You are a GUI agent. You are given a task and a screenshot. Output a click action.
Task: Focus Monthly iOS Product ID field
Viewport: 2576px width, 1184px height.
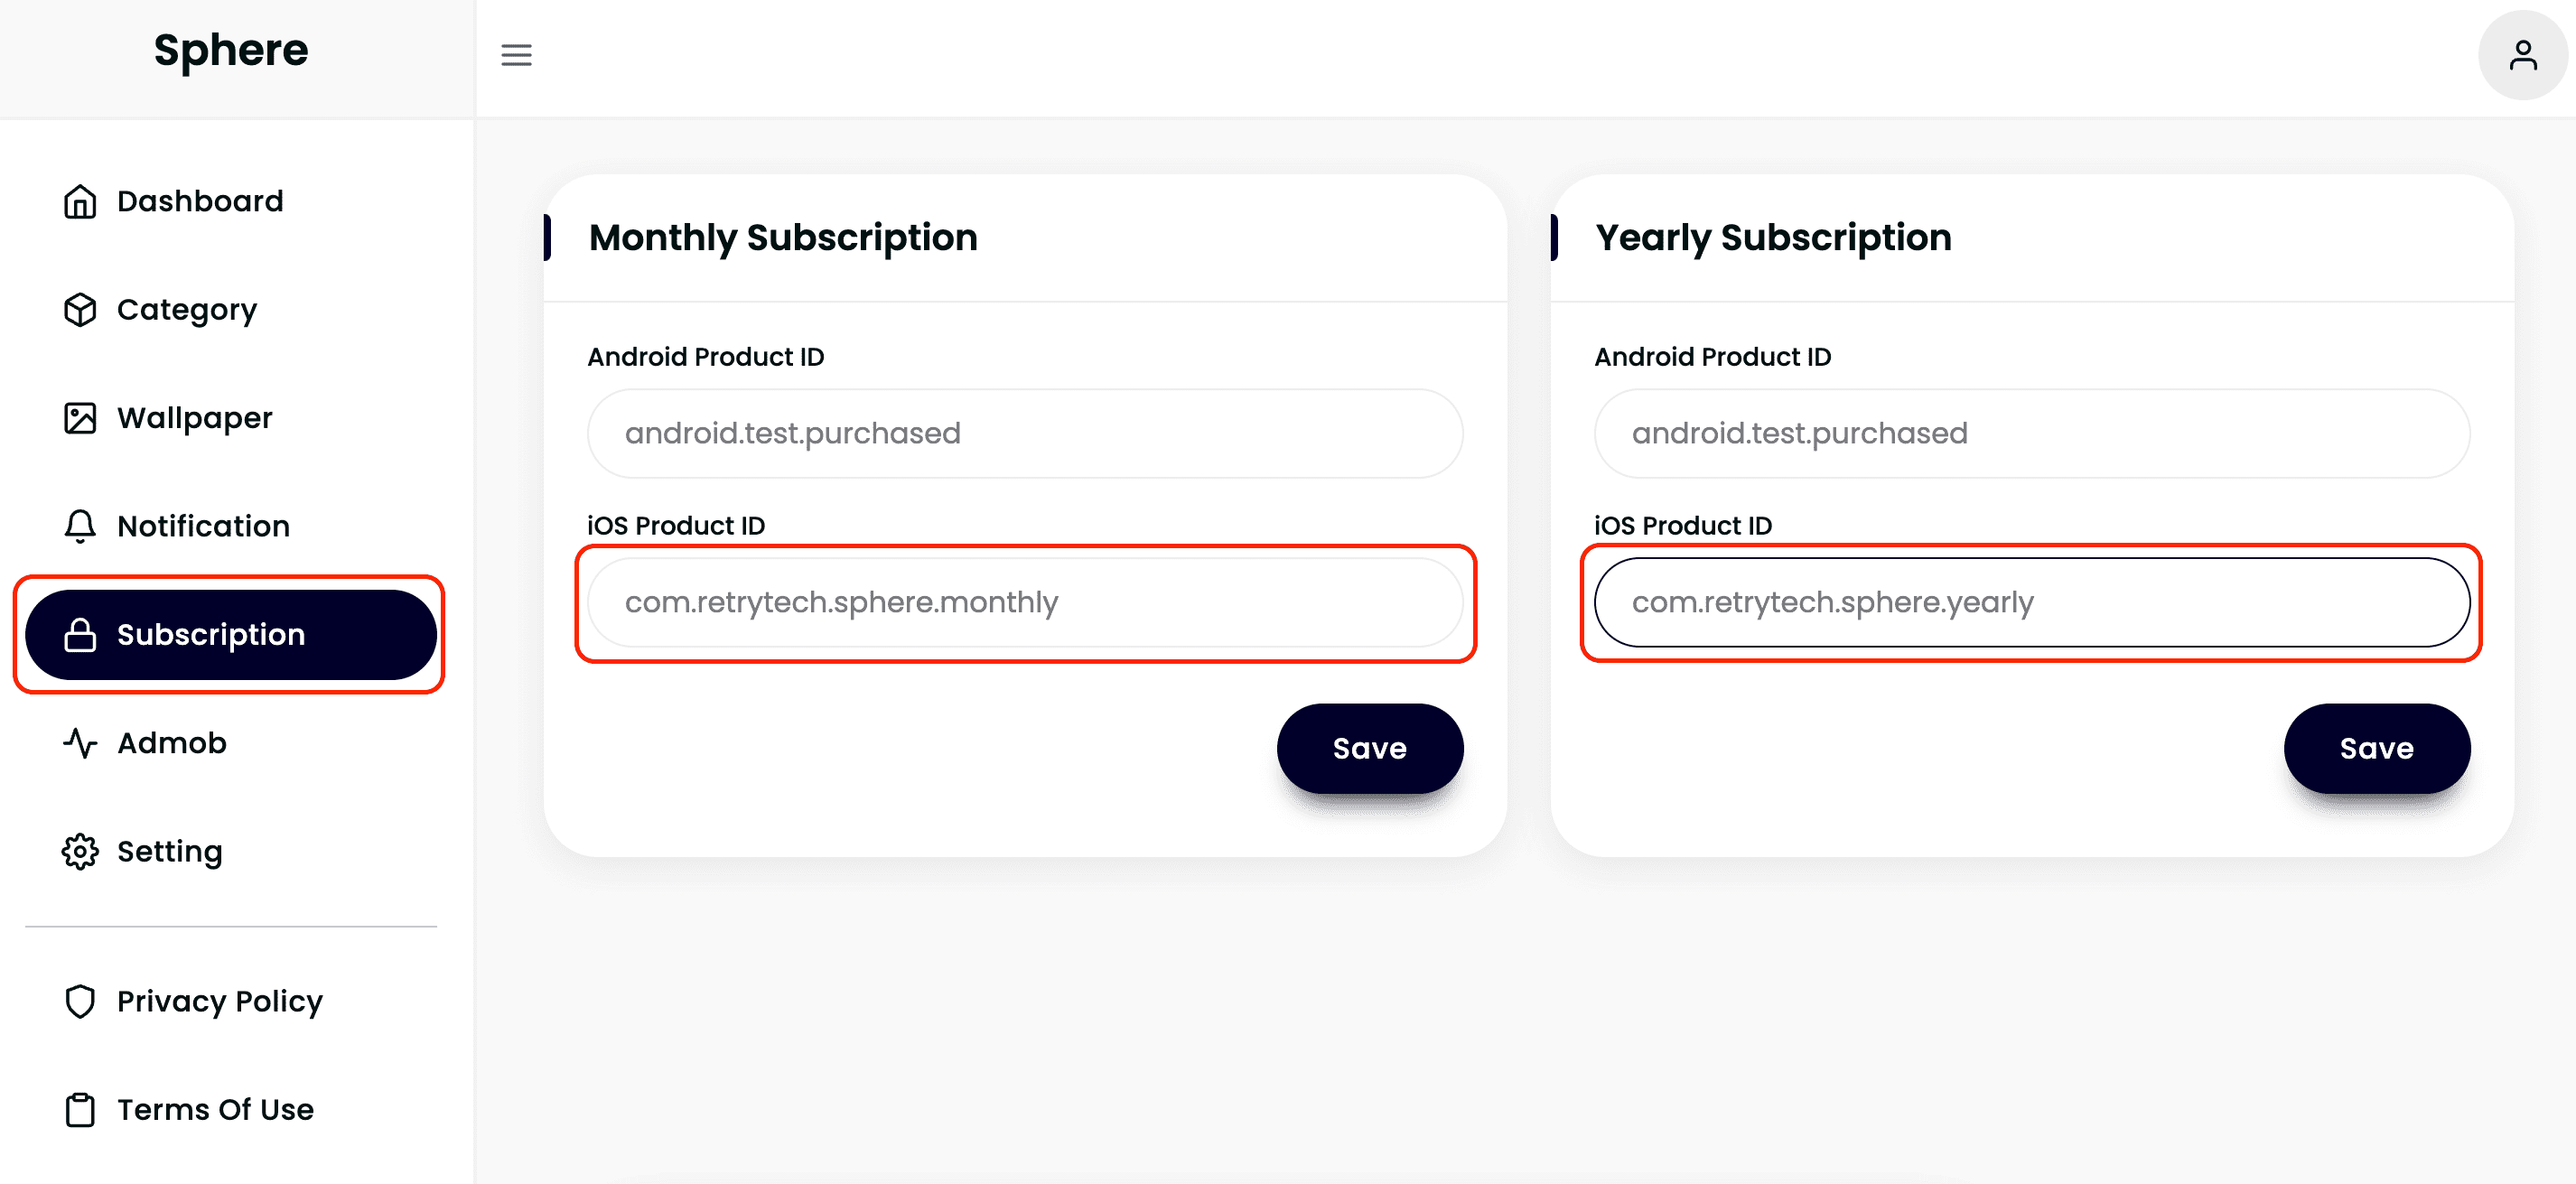1025,602
